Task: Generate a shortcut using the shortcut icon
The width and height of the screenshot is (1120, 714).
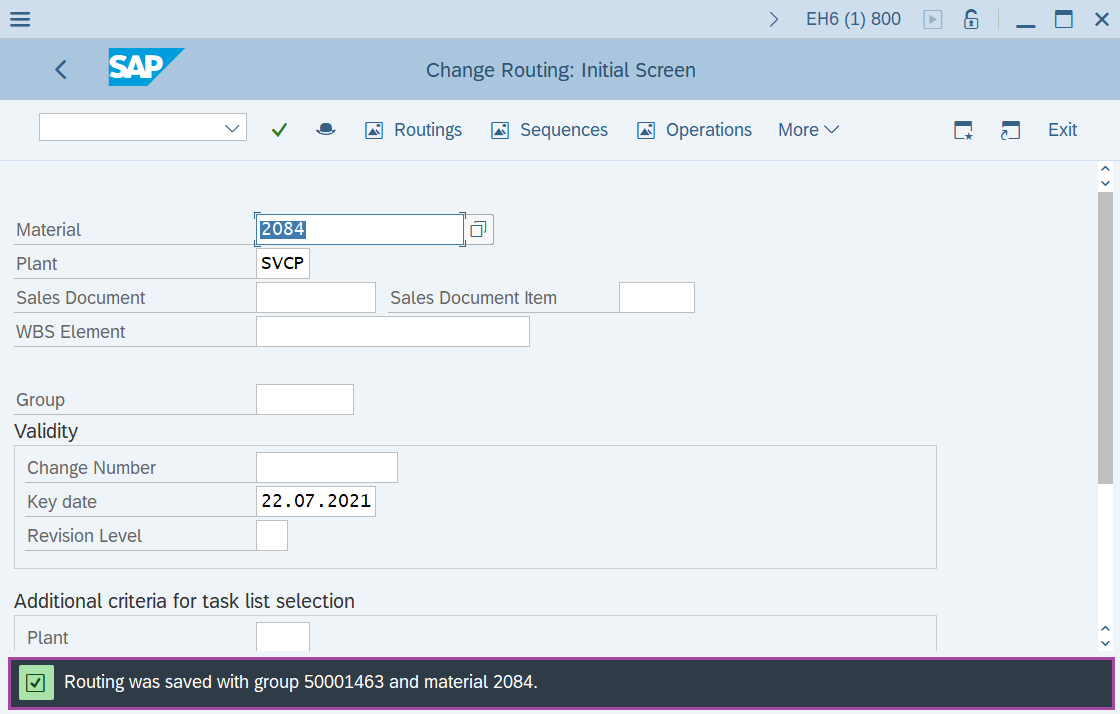Action: [x=1010, y=129]
